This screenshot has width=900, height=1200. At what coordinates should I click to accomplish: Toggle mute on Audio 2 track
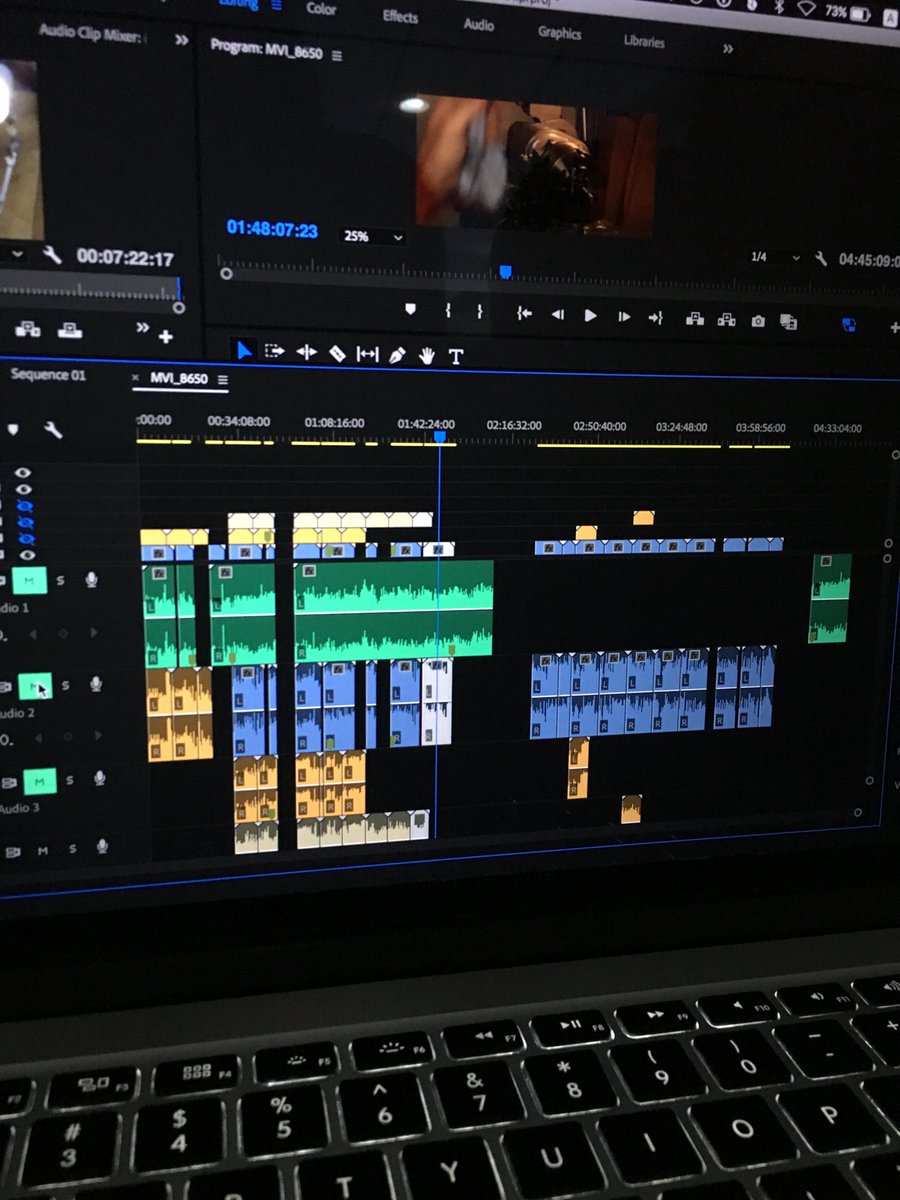tap(34, 685)
